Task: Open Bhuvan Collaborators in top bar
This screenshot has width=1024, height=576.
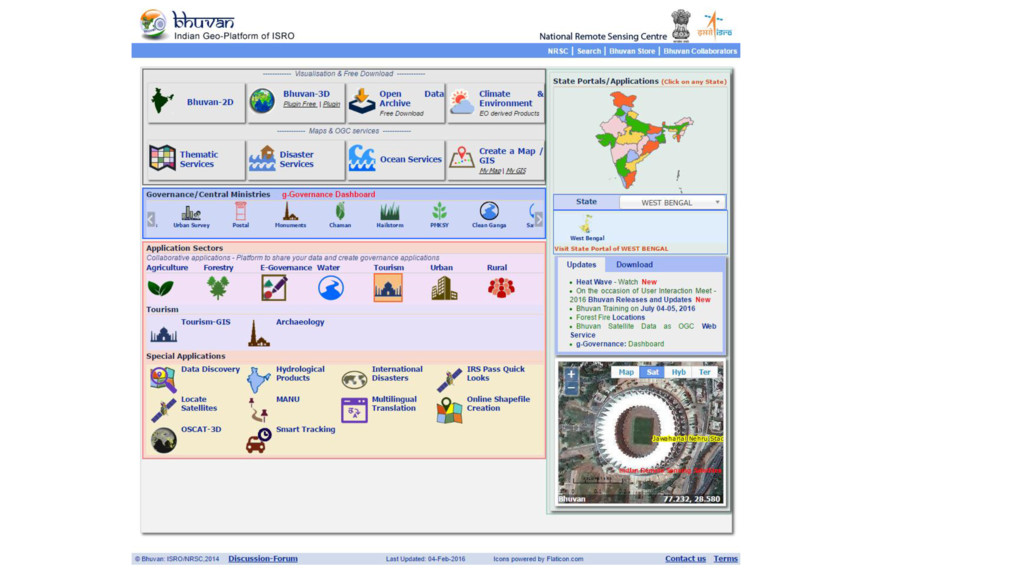Action: 700,51
